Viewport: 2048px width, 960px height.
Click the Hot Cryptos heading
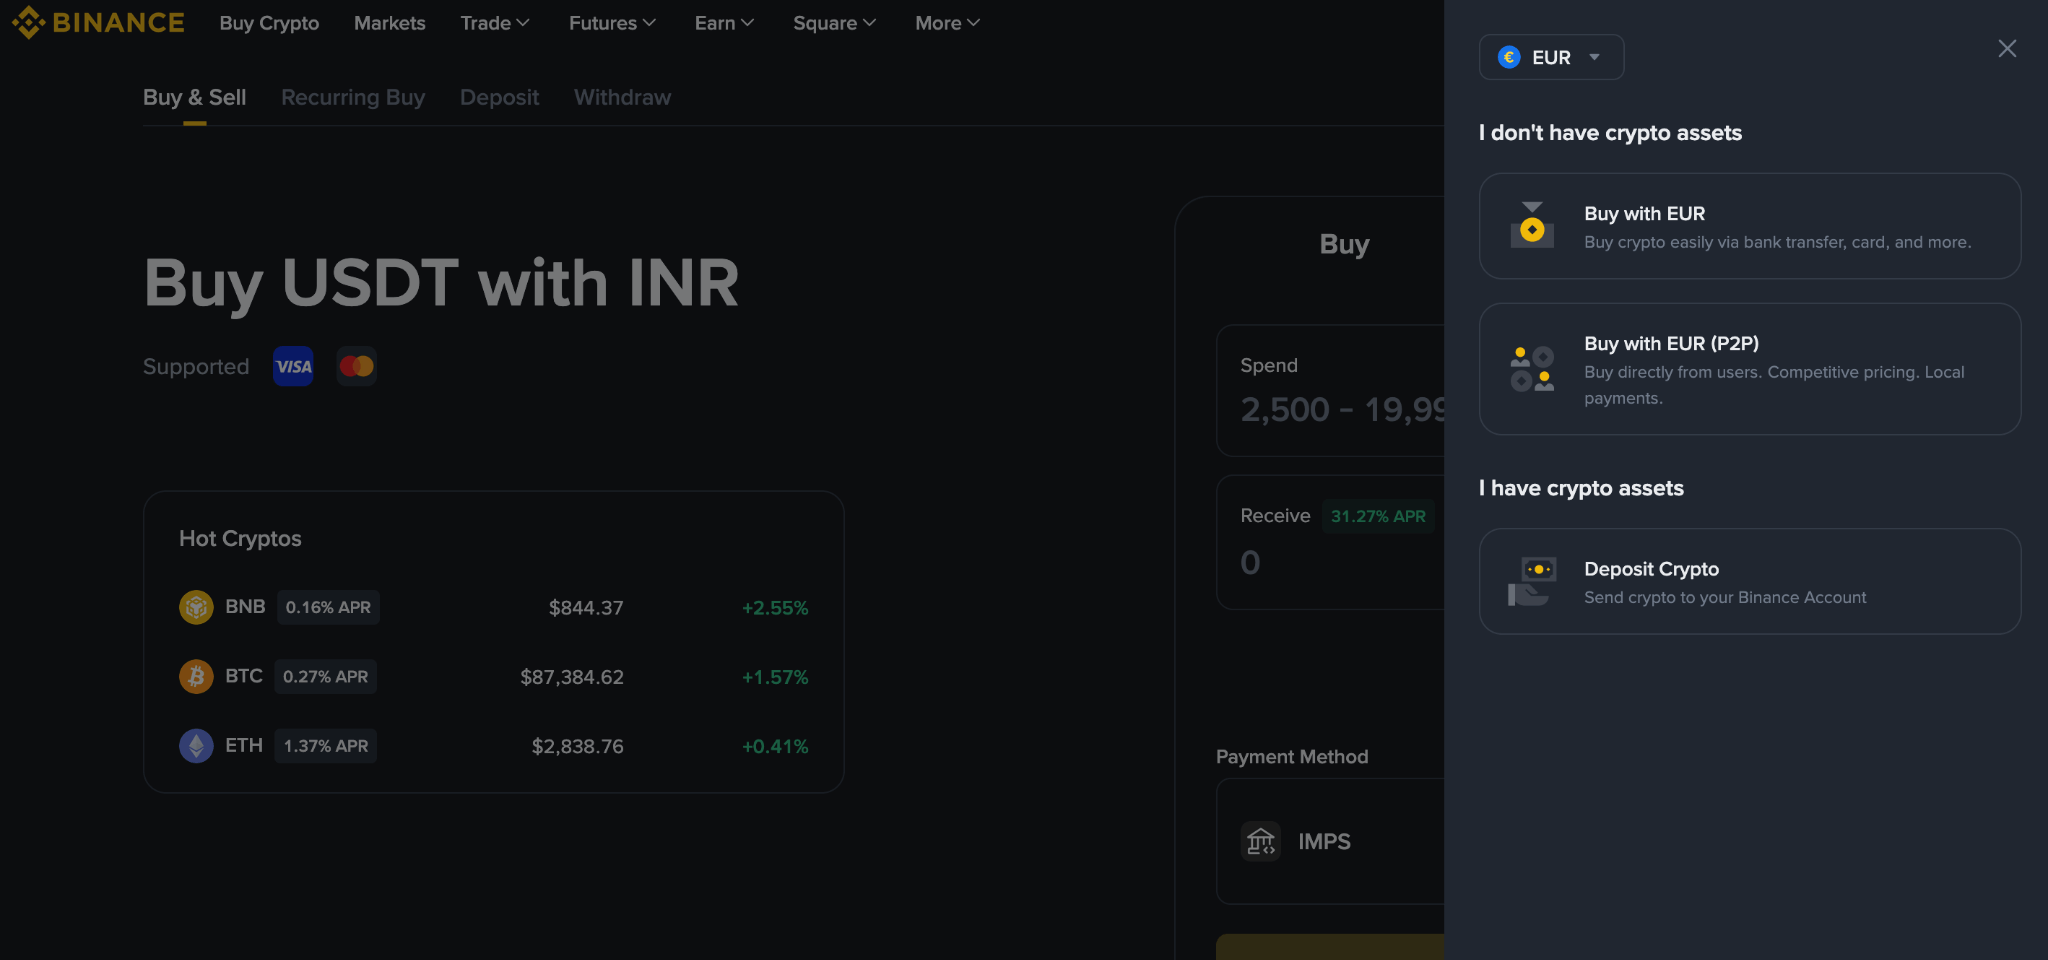coord(240,538)
